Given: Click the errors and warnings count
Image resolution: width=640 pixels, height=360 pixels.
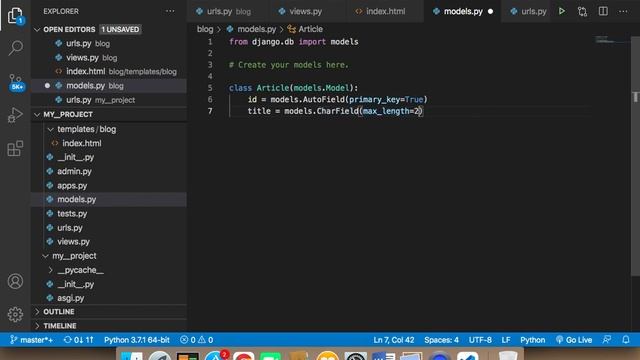Looking at the screenshot, I should point(197,340).
